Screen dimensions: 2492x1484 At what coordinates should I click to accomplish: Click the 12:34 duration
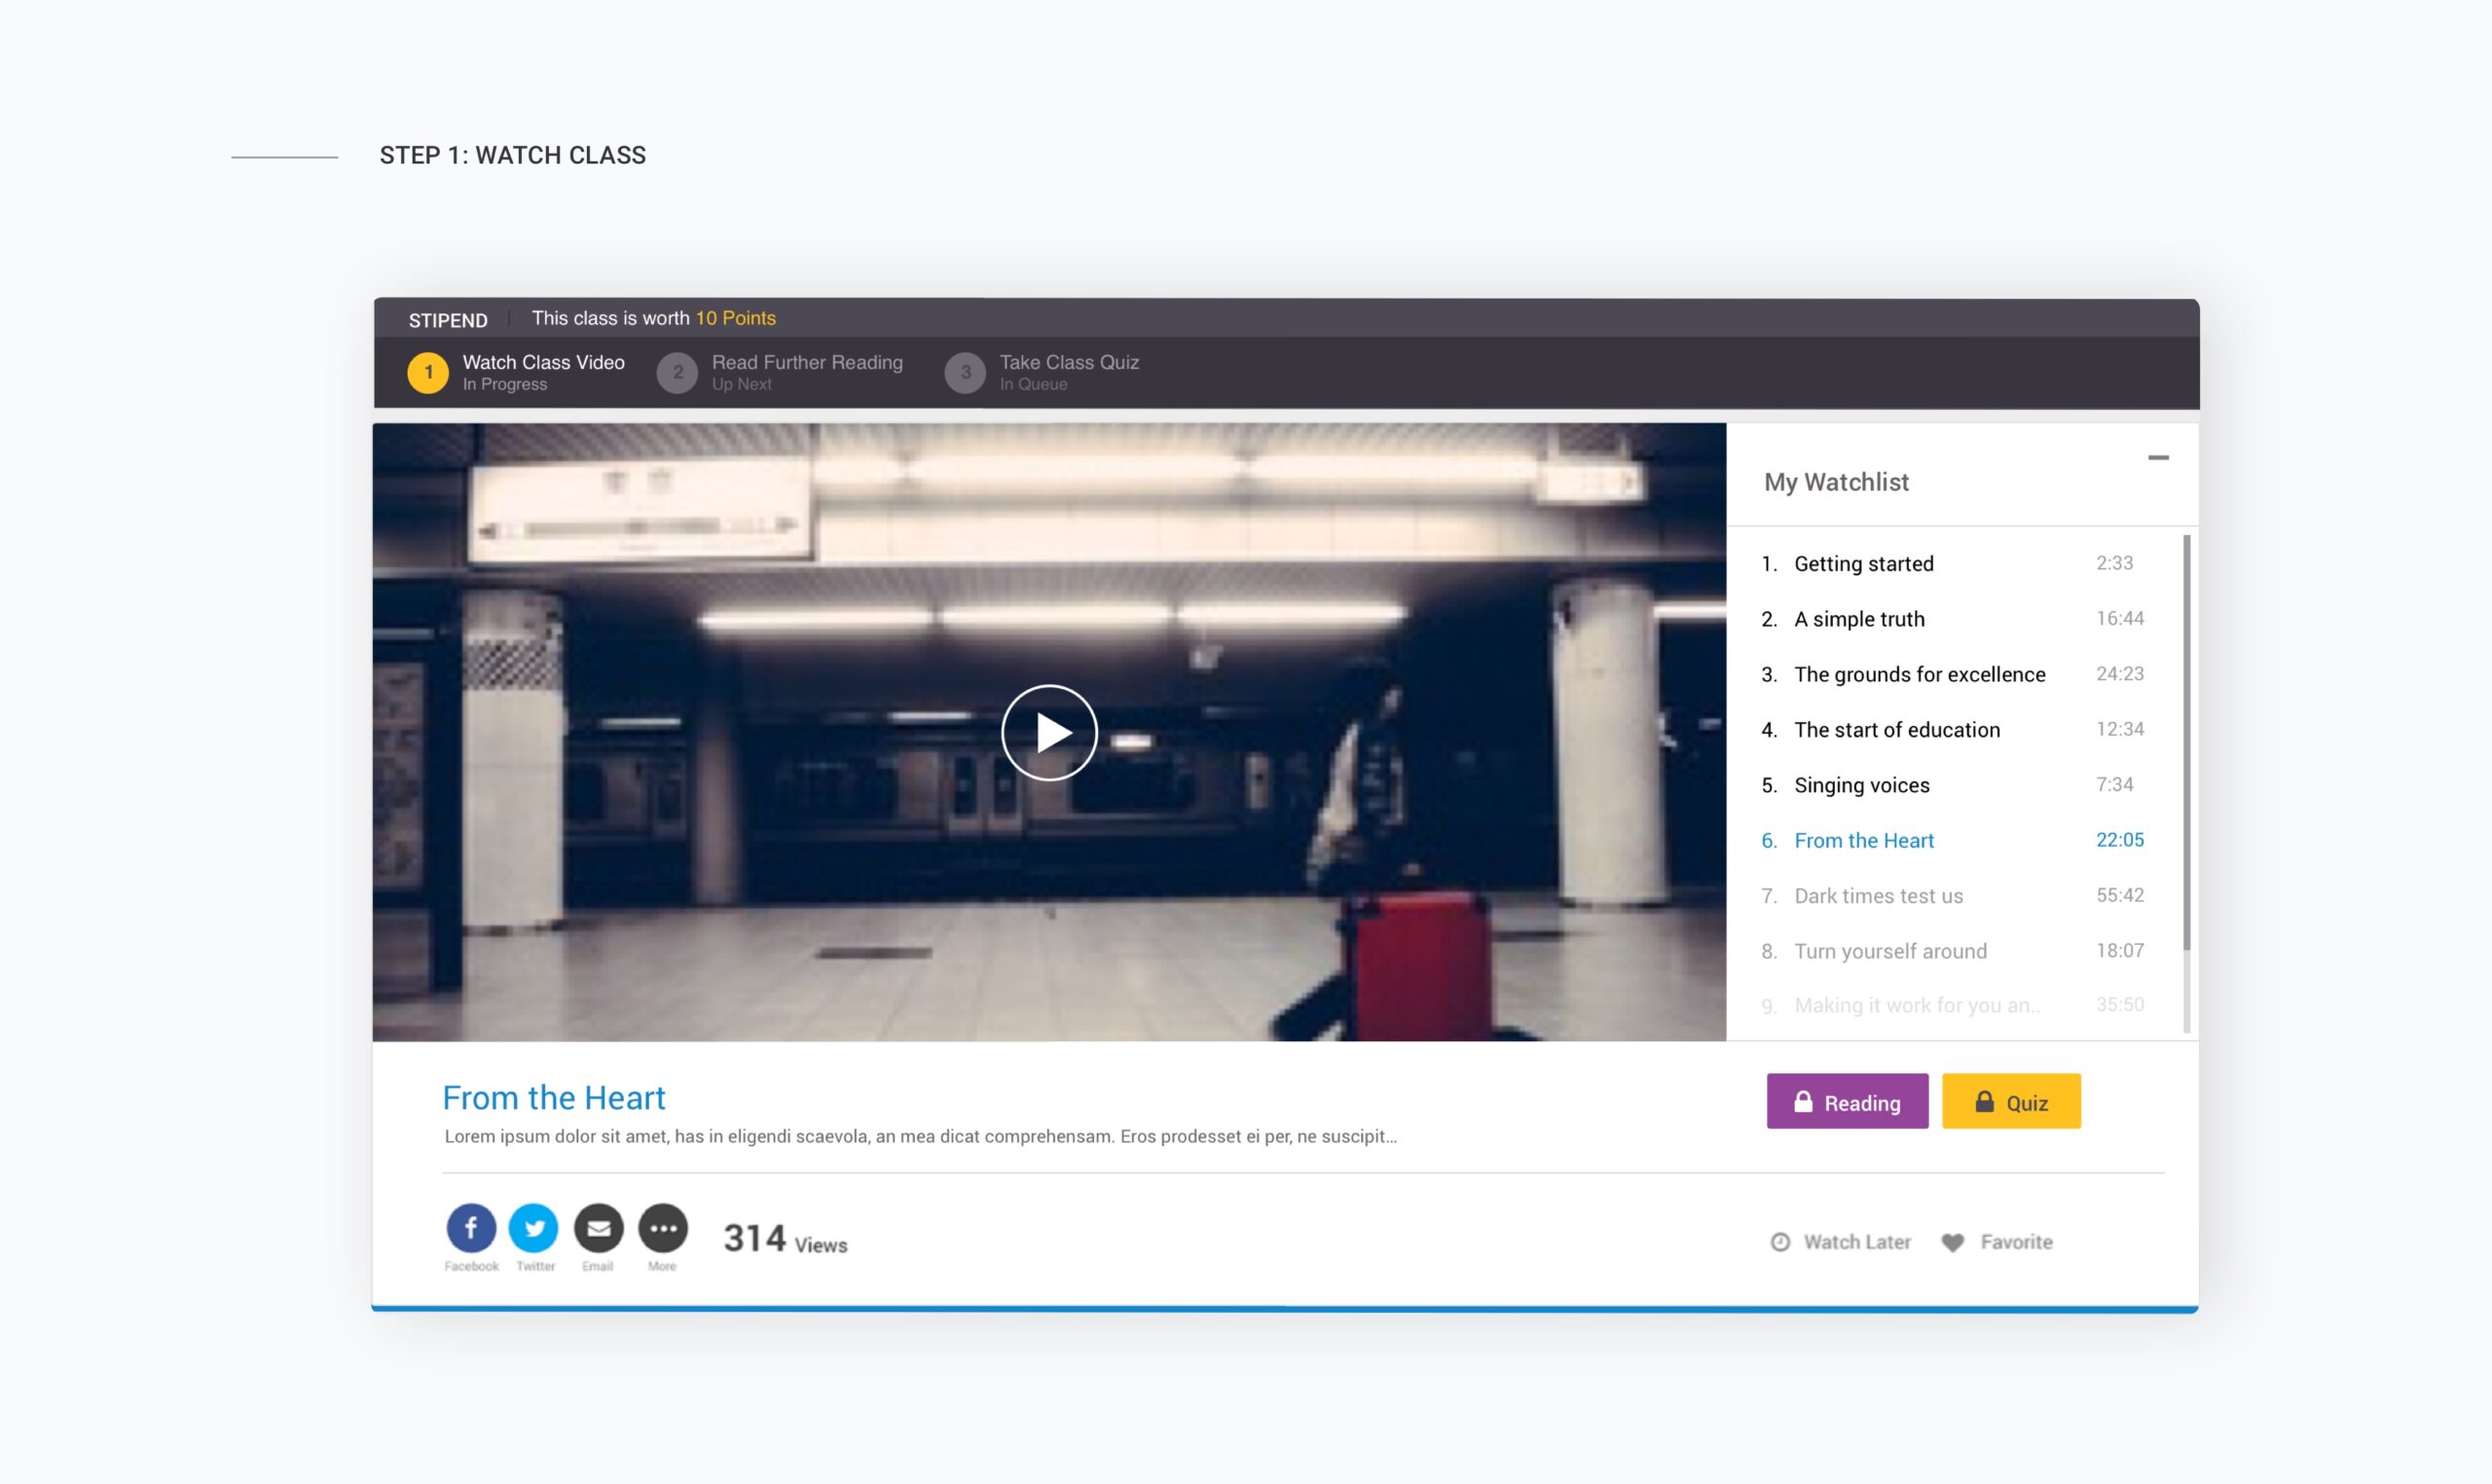[2120, 729]
